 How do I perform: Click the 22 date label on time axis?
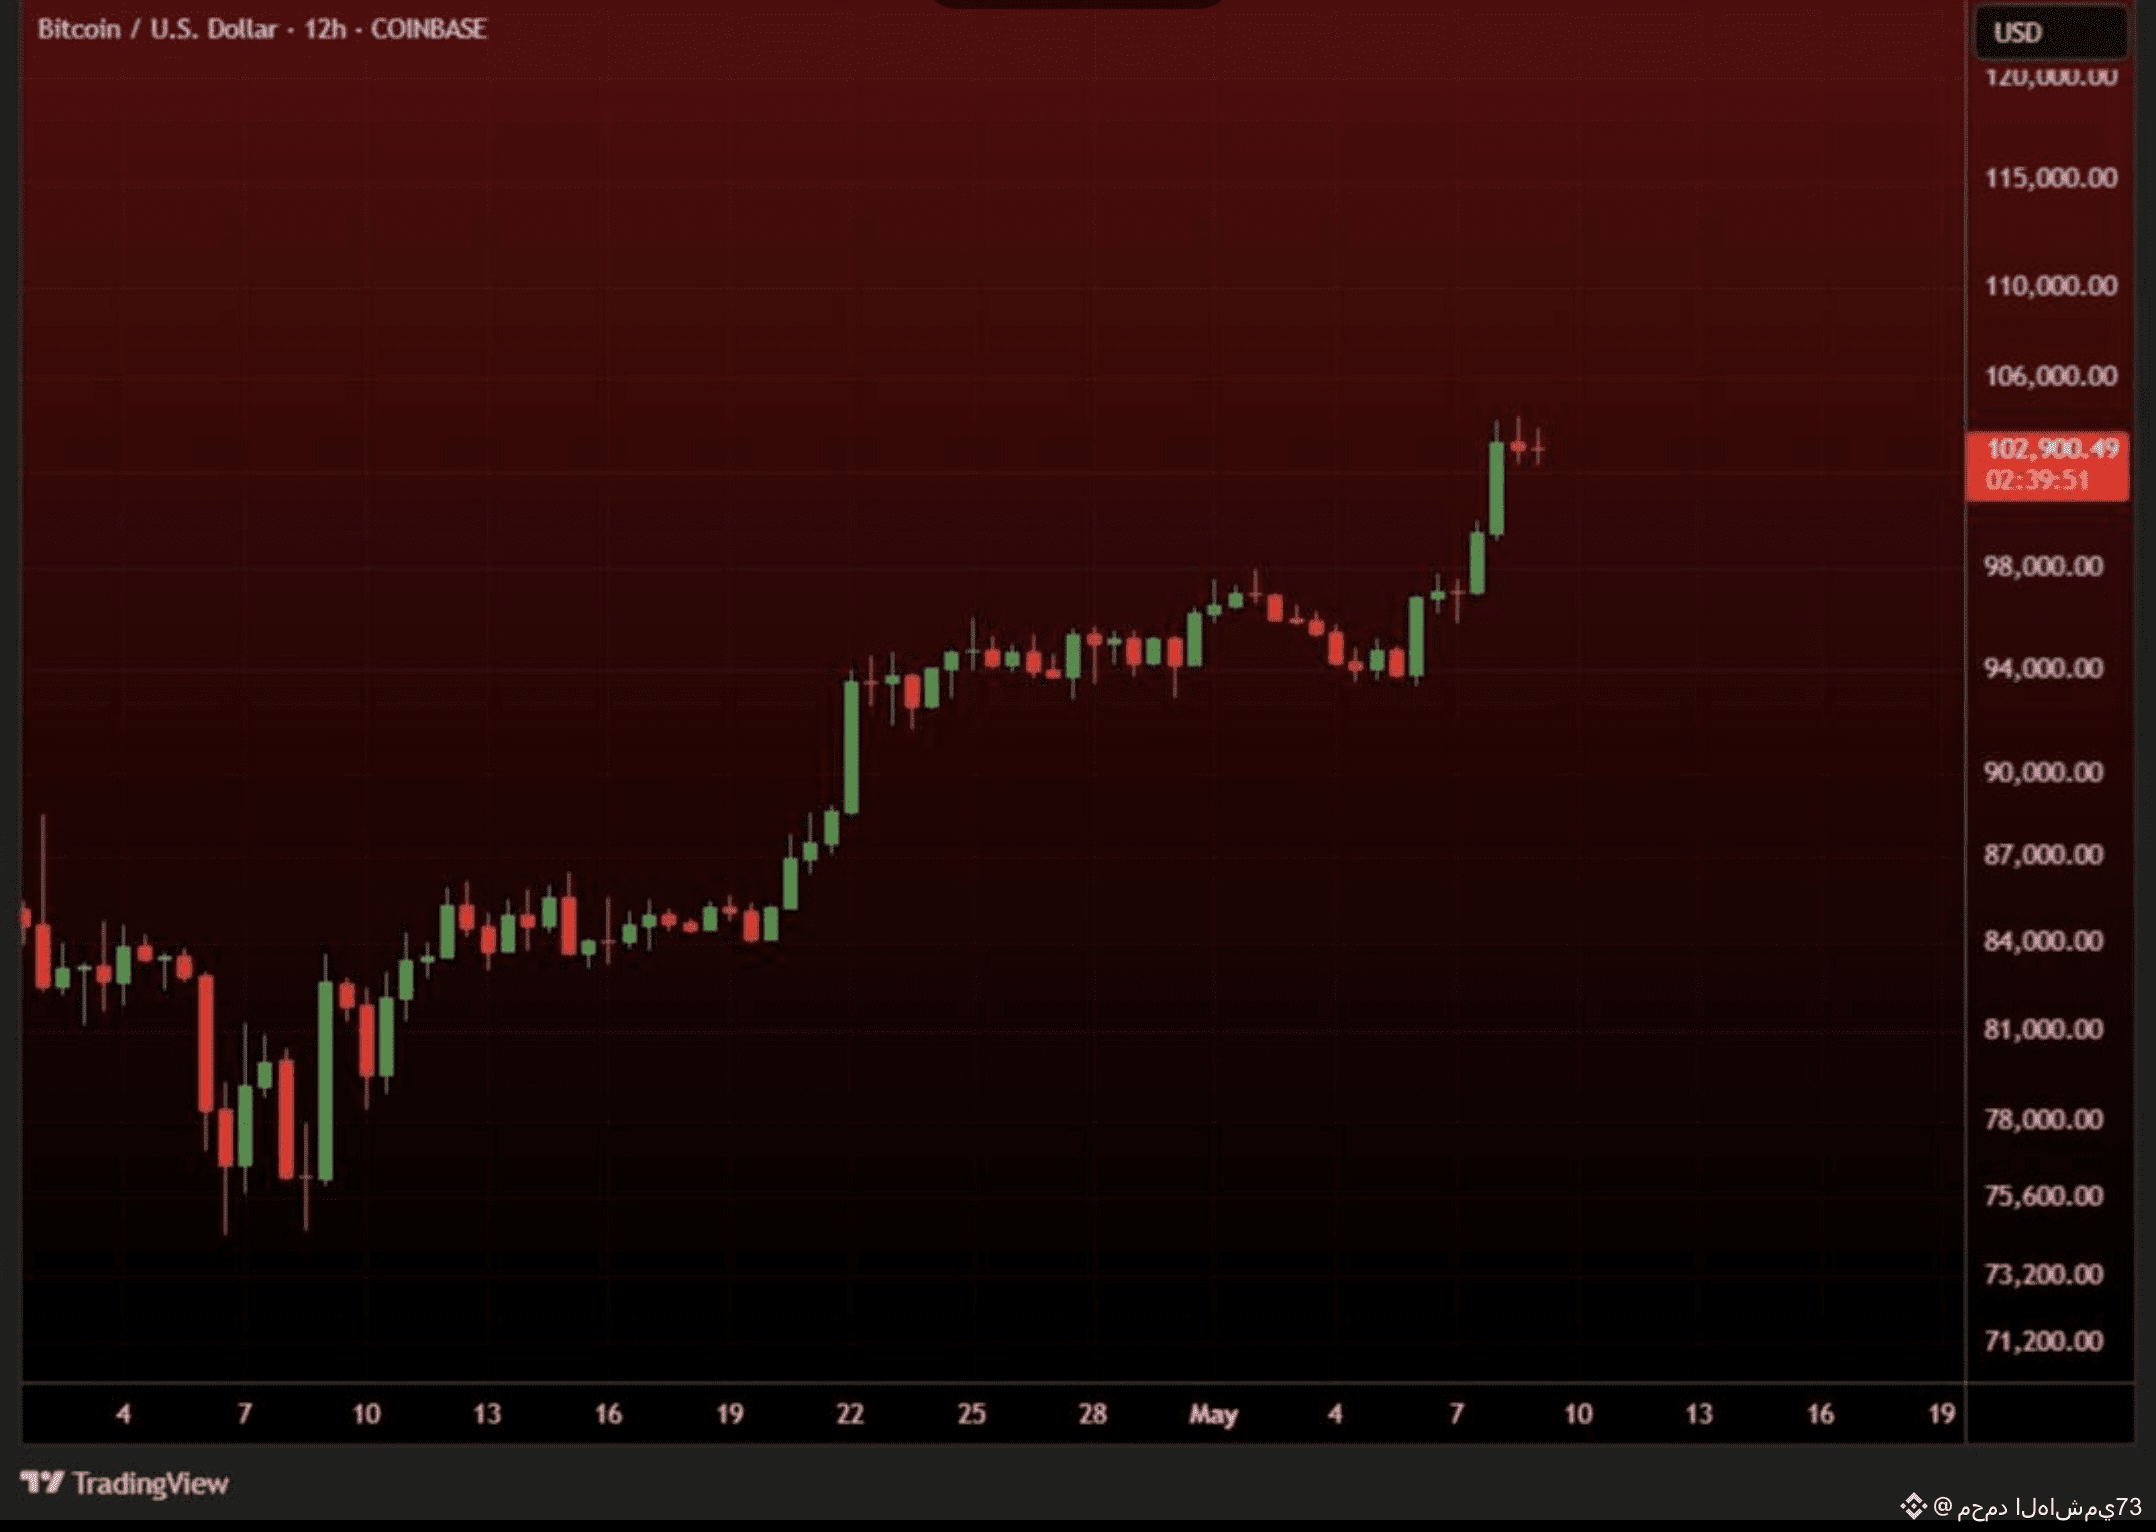tap(850, 1414)
